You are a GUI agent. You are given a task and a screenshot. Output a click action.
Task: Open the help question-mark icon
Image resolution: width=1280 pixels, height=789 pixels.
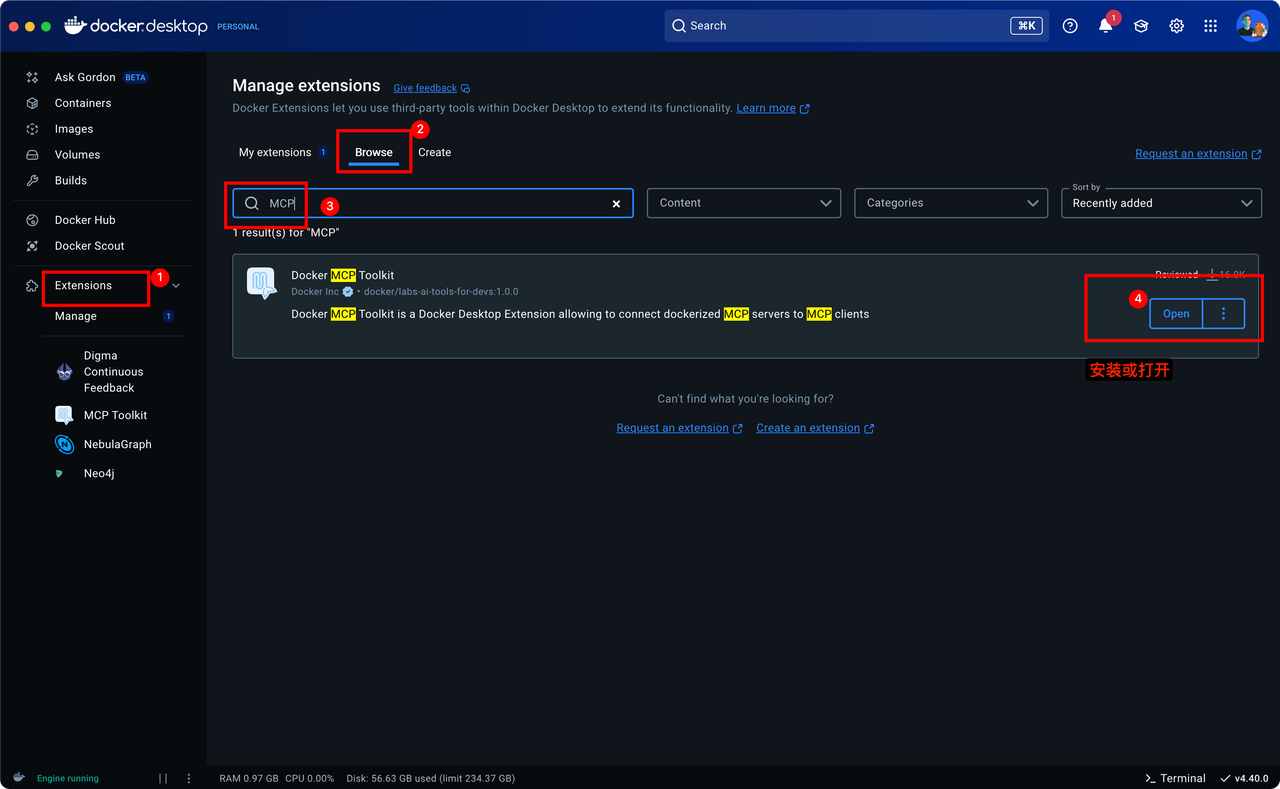[1070, 26]
